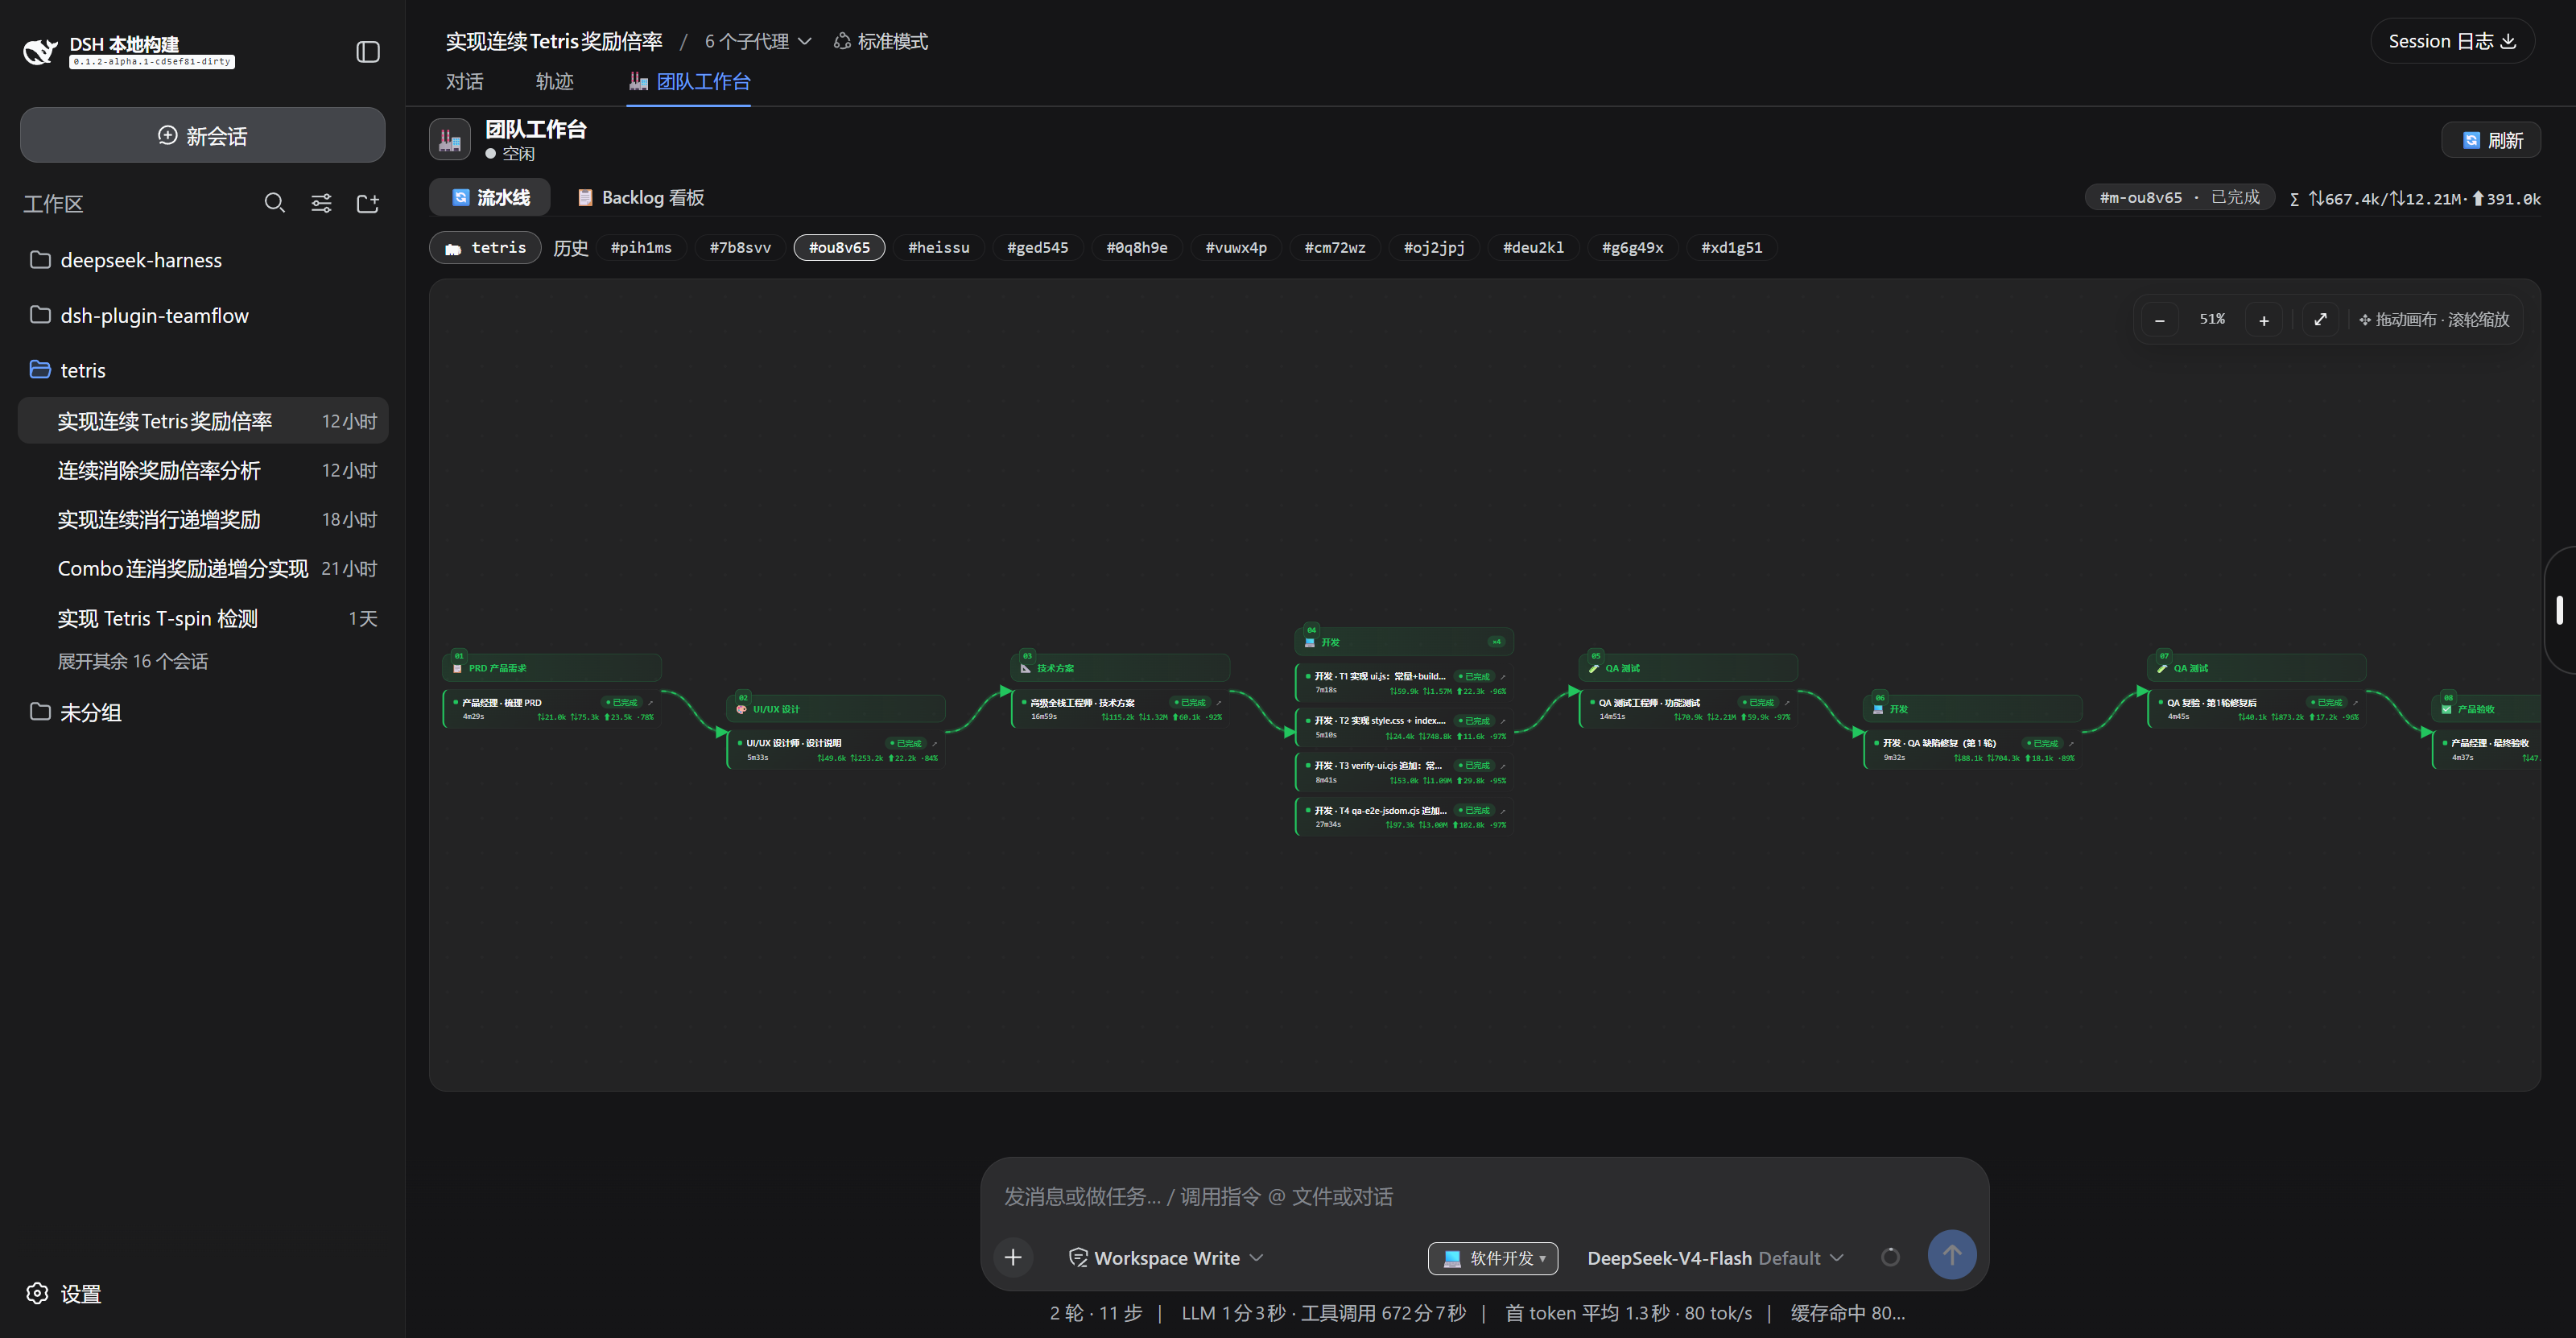Open the 6 个子代理 dropdown

pyautogui.click(x=757, y=41)
